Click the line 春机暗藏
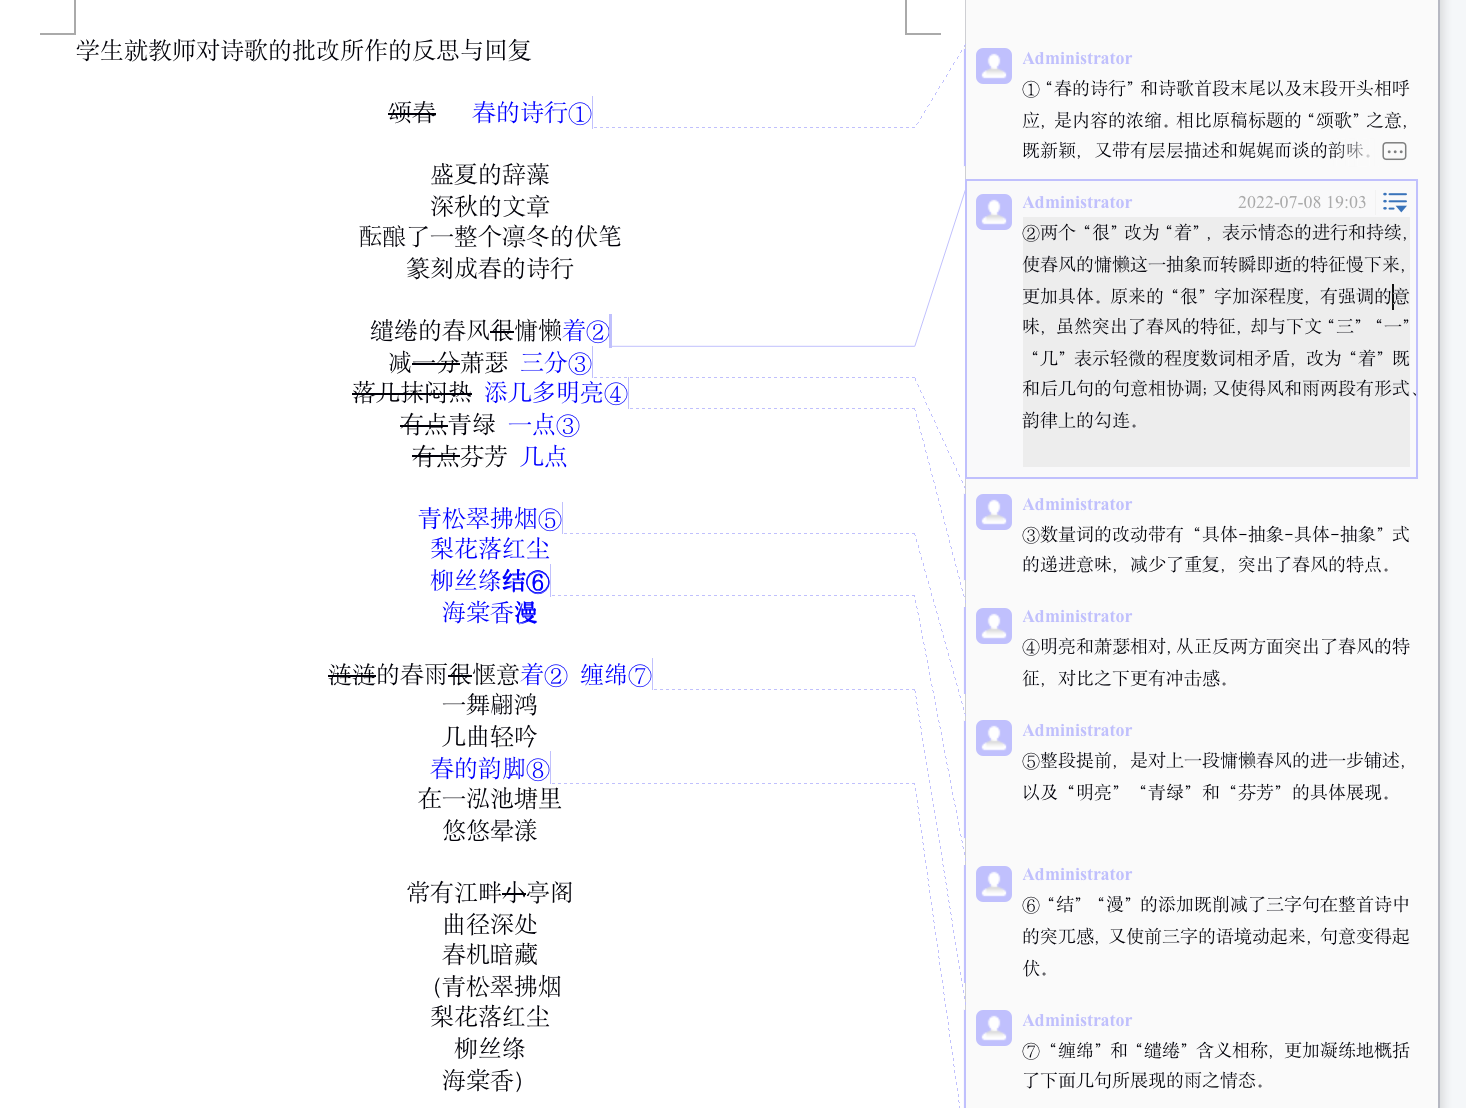1466x1108 pixels. pyautogui.click(x=490, y=954)
